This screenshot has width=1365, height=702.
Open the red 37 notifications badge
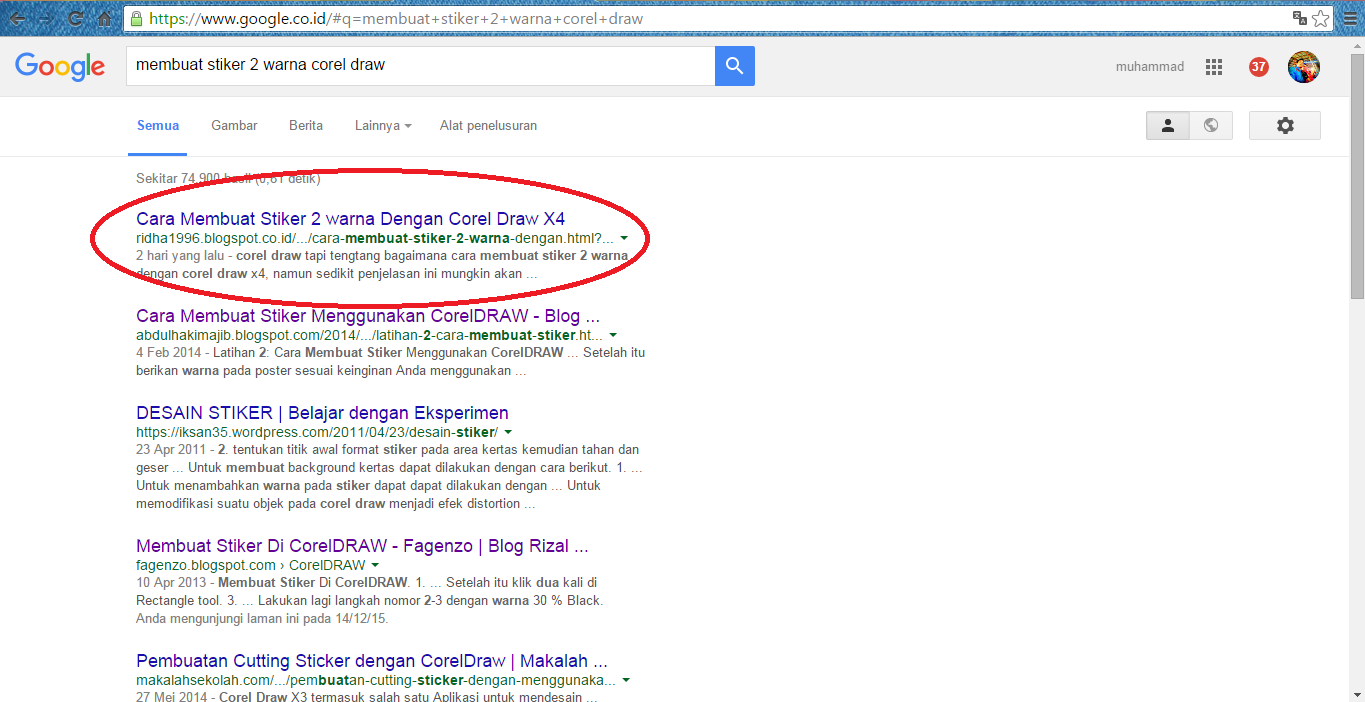pos(1259,67)
